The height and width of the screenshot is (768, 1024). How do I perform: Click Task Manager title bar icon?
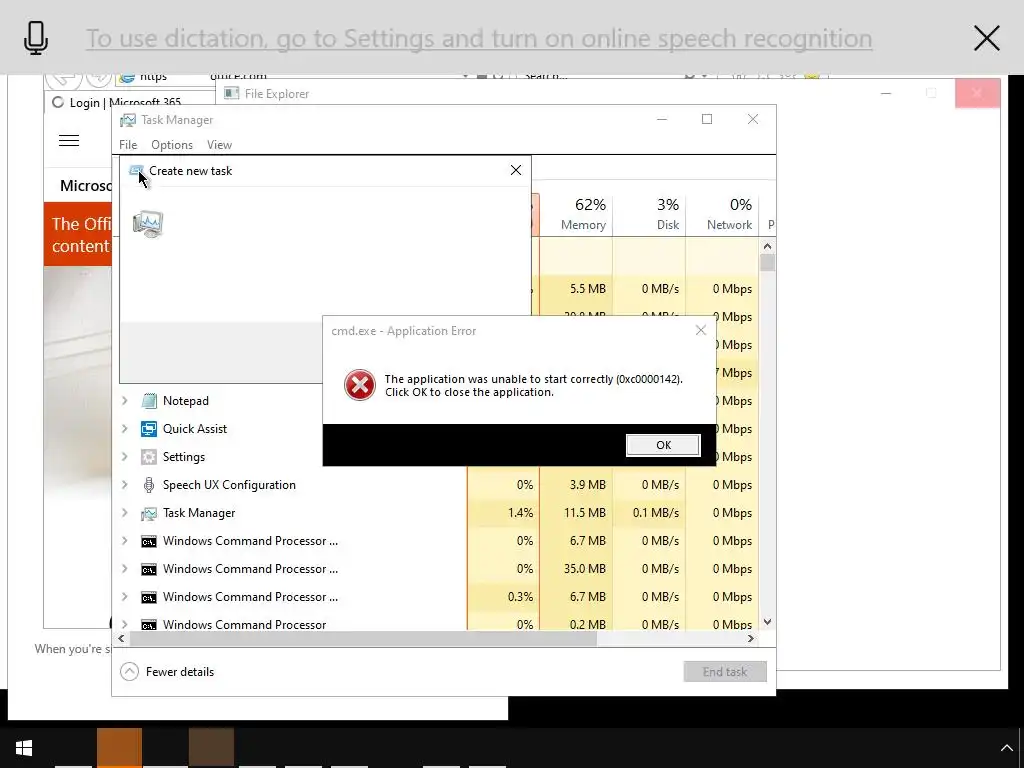(x=128, y=120)
